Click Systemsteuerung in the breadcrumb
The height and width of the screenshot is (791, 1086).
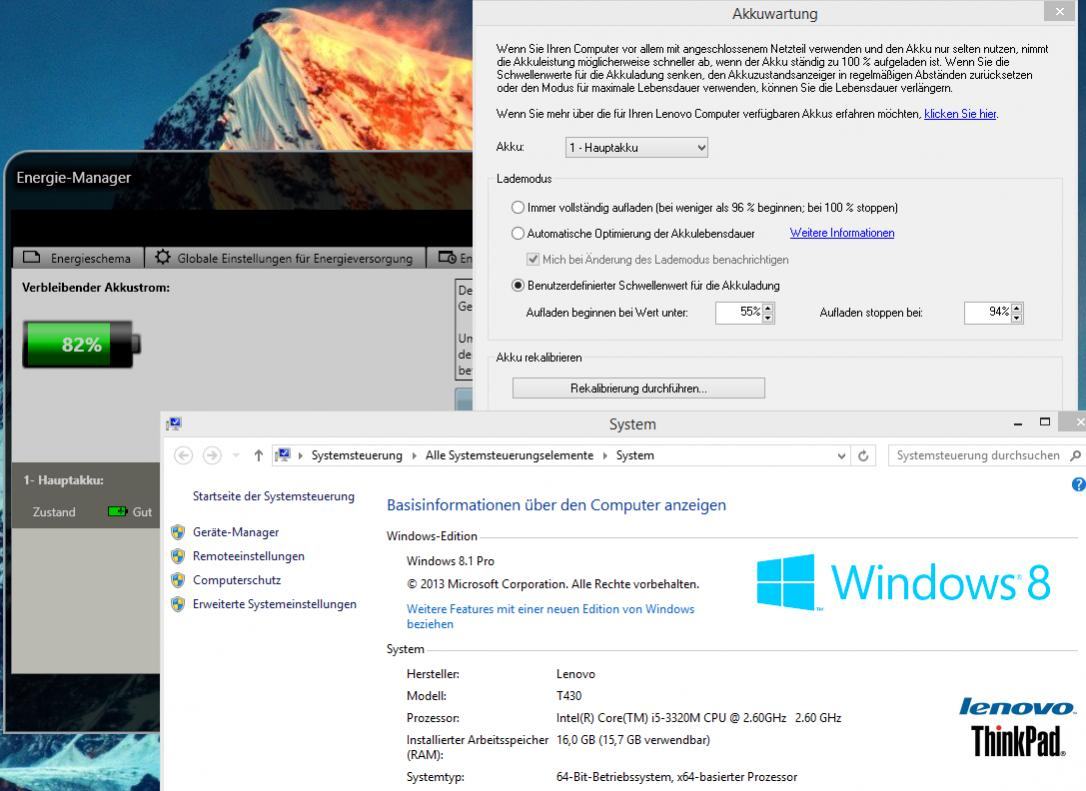357,455
